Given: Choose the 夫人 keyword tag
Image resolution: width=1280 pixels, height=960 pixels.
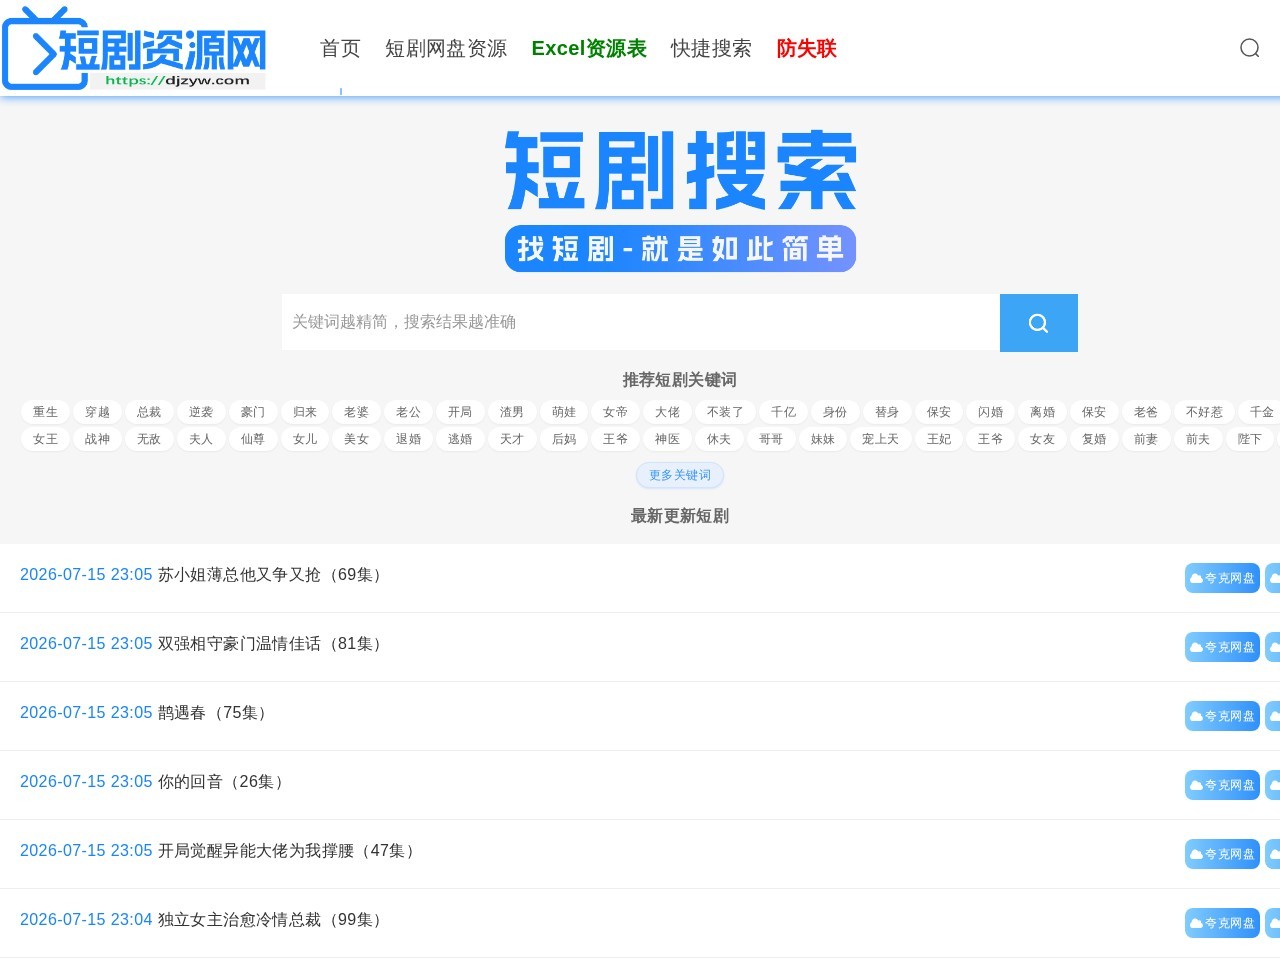Looking at the screenshot, I should click(201, 439).
